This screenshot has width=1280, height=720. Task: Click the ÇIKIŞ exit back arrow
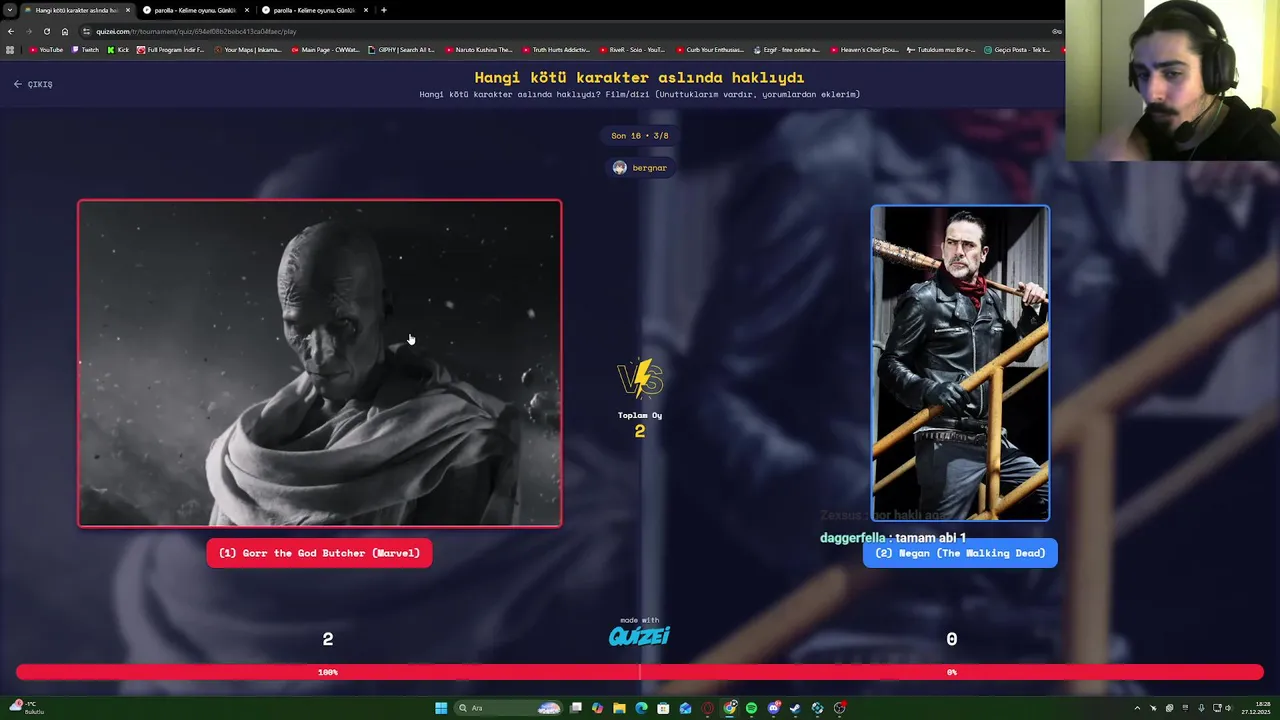click(x=33, y=84)
